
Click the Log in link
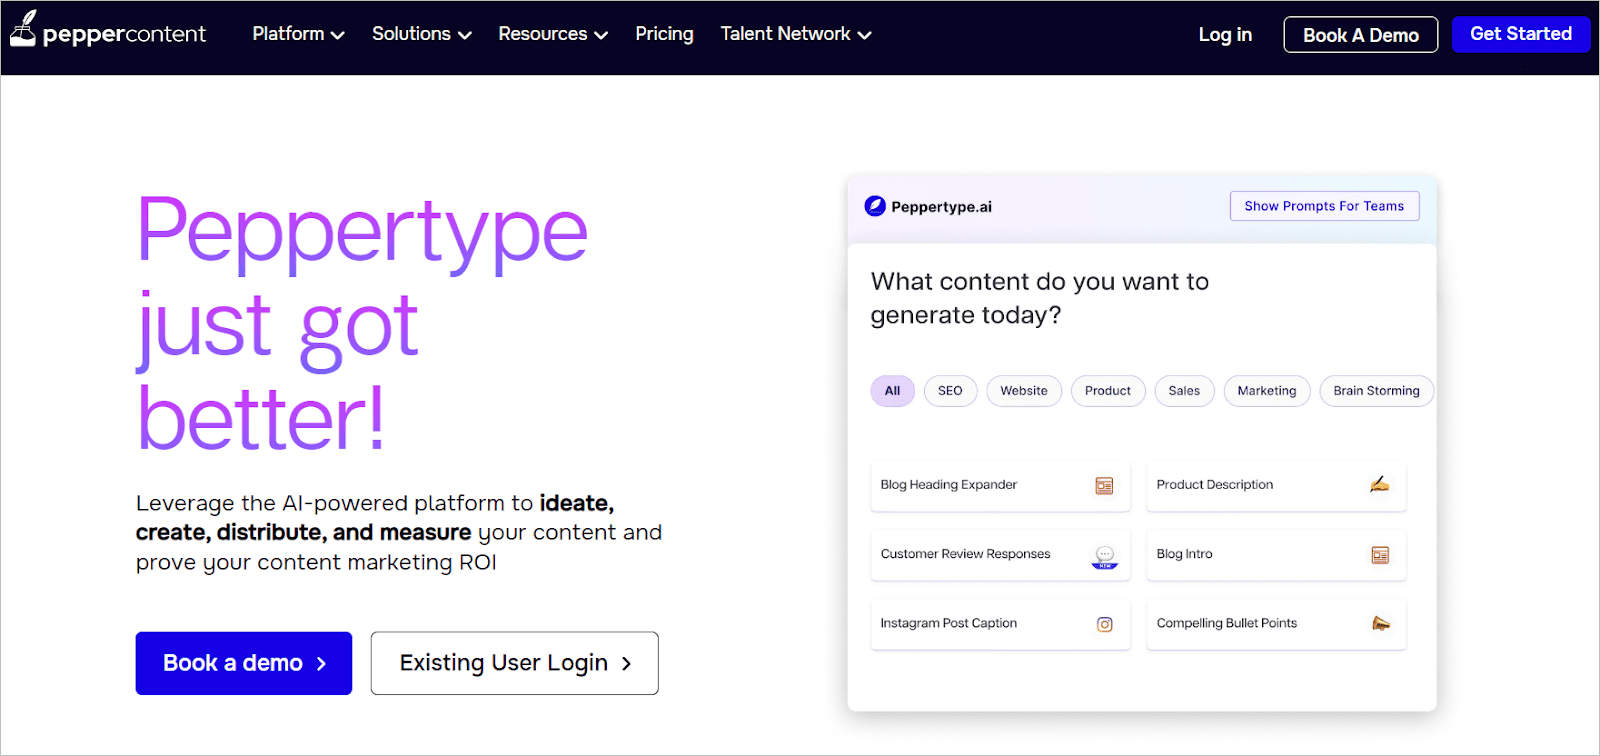(x=1225, y=35)
